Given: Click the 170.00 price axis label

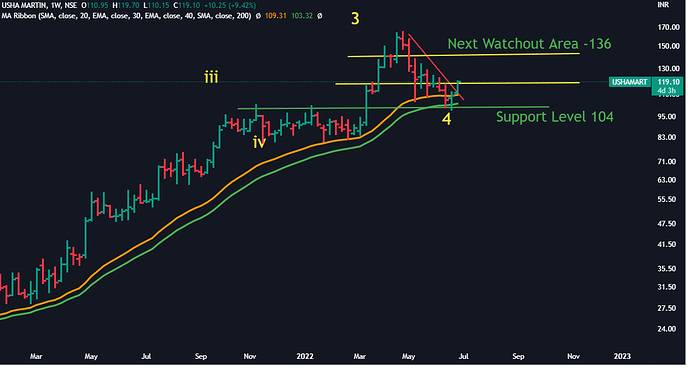Looking at the screenshot, I should [668, 27].
